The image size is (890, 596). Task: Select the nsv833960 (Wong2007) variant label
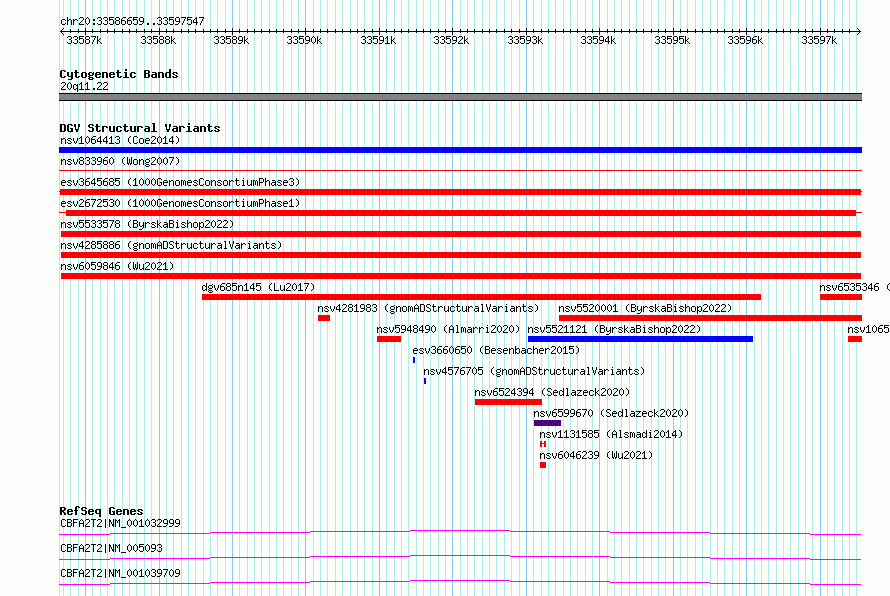pyautogui.click(x=120, y=161)
